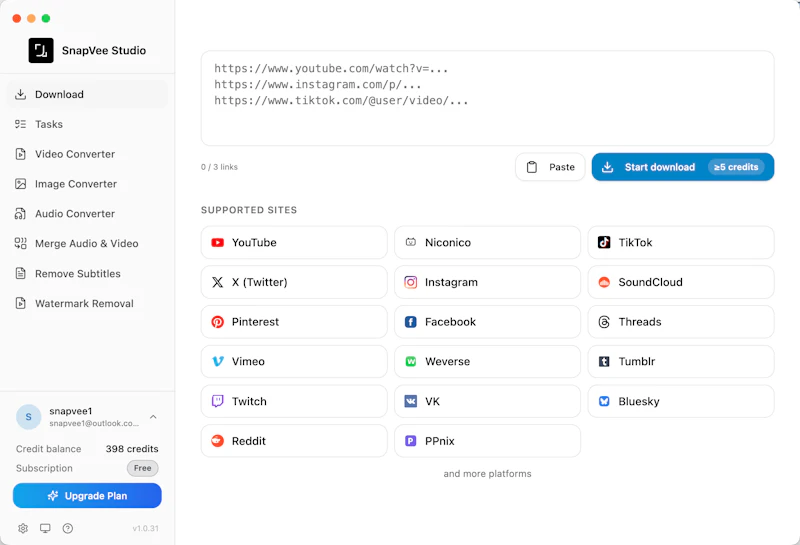Viewport: 800px width, 545px height.
Task: Click the links text input area
Action: point(487,98)
